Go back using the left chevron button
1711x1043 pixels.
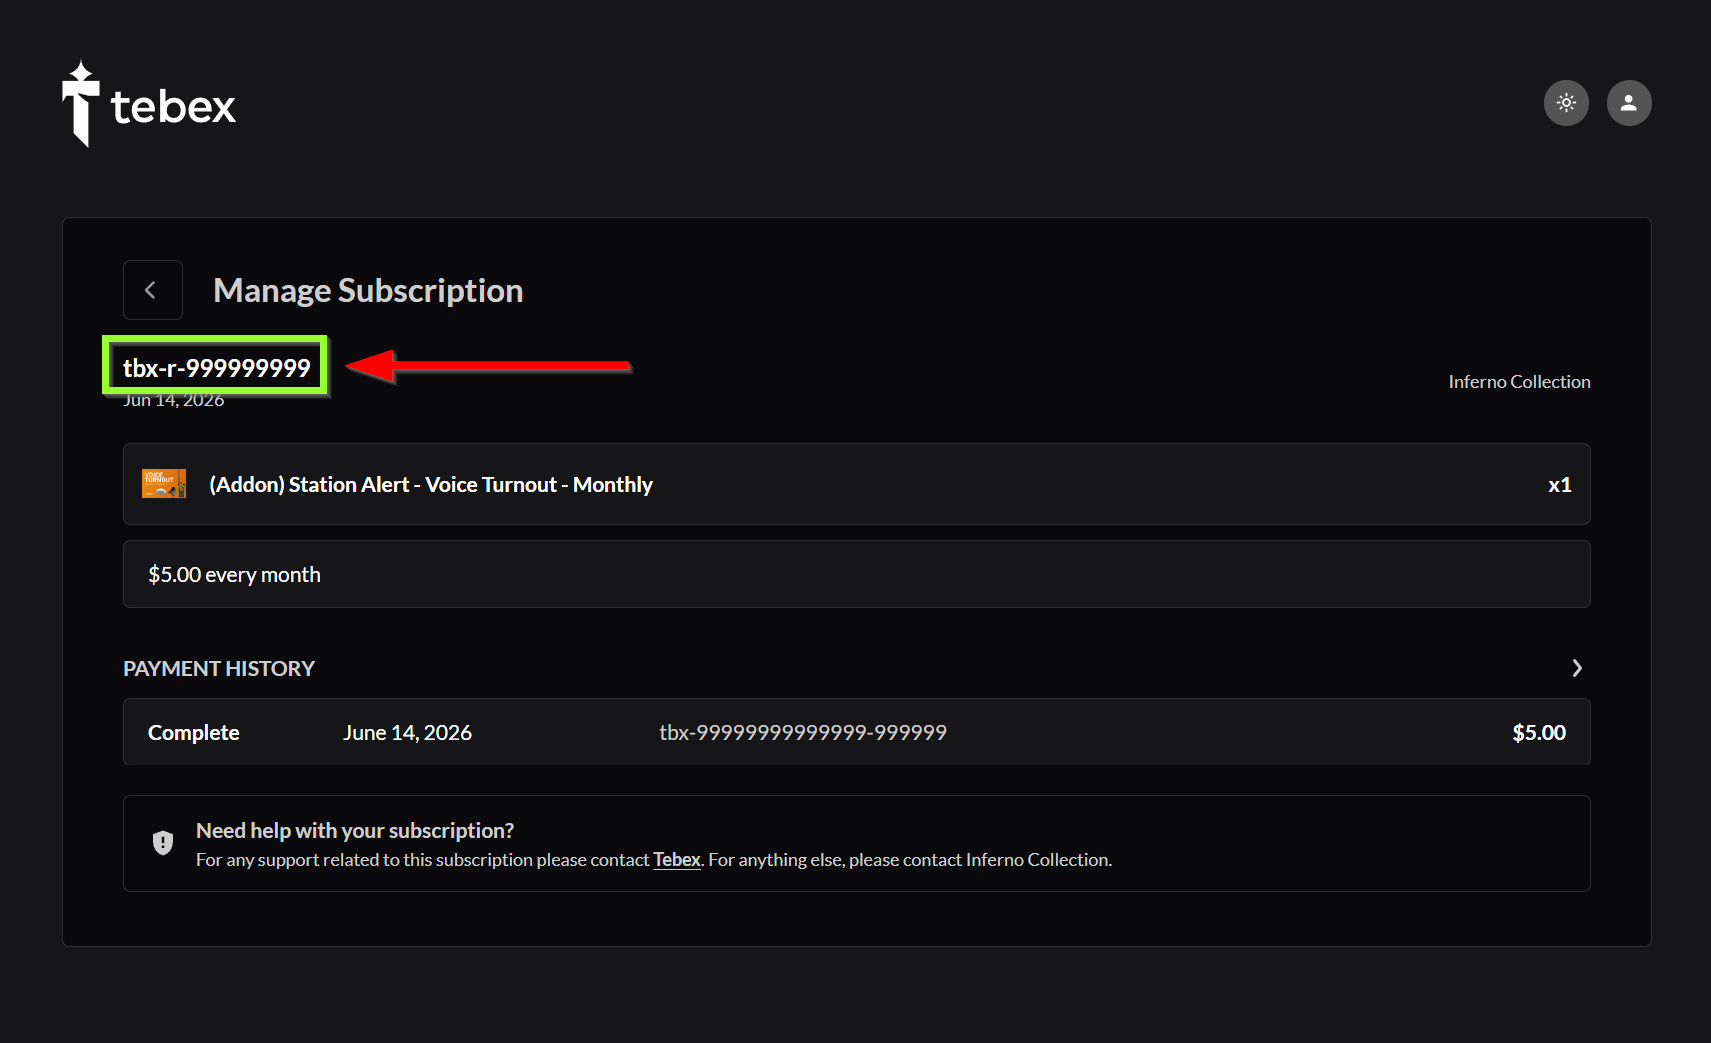[152, 290]
